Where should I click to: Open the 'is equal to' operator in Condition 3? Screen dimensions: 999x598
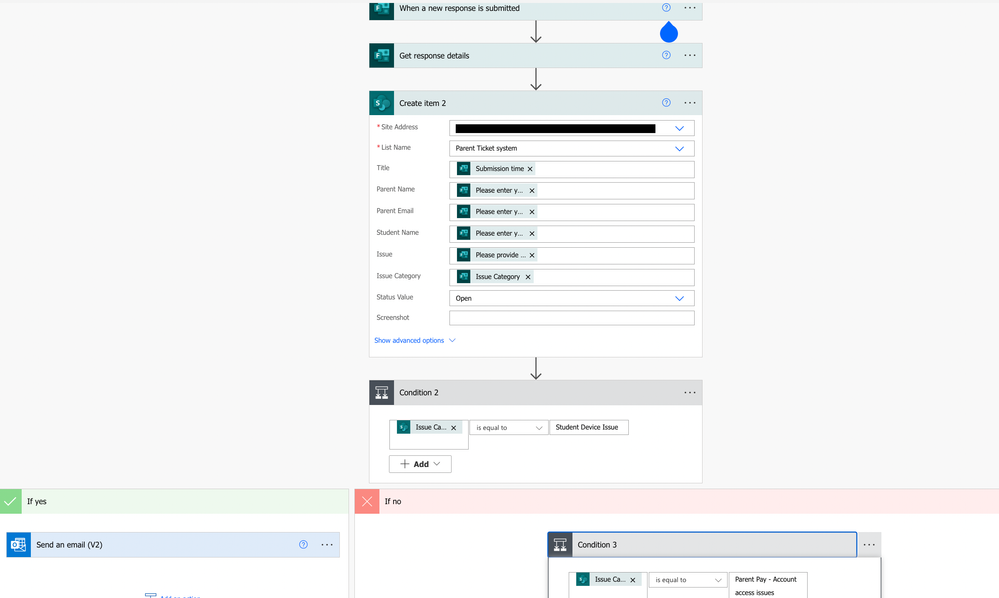tap(687, 580)
